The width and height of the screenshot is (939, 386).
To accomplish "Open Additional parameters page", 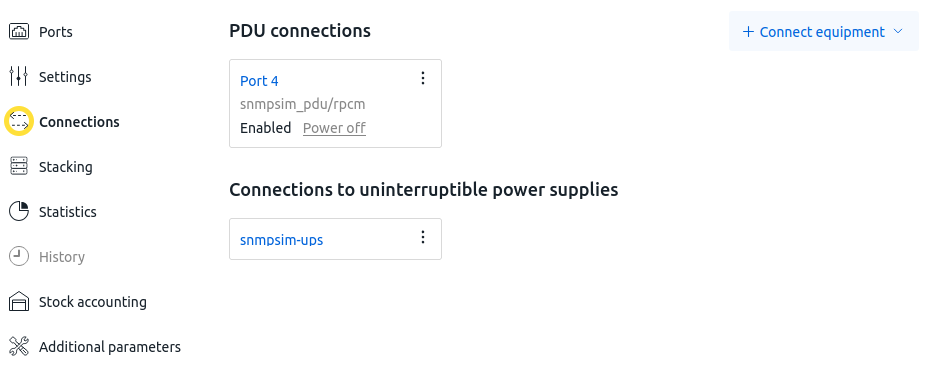I will click(110, 347).
